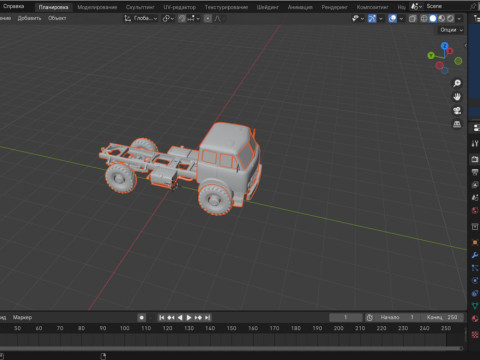The image size is (480, 360).
Task: Open the Physics properties tab
Action: [x=475, y=280]
